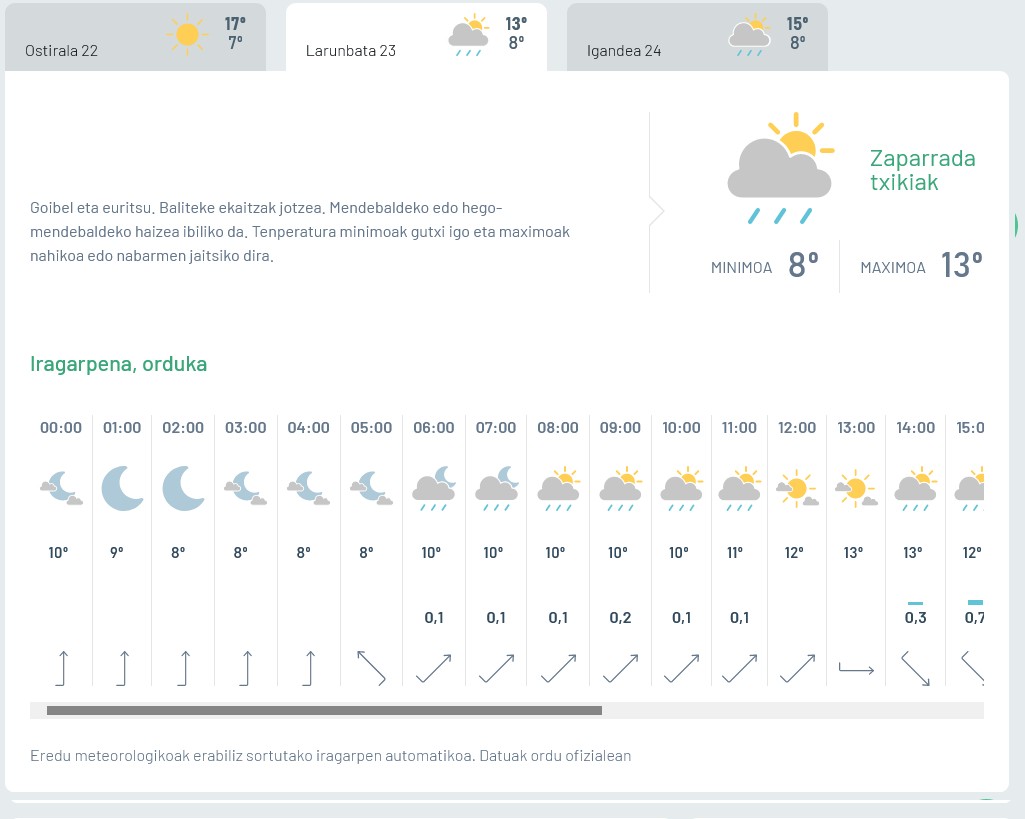Click the 07:00 hour label
This screenshot has height=819, width=1025.
(496, 427)
